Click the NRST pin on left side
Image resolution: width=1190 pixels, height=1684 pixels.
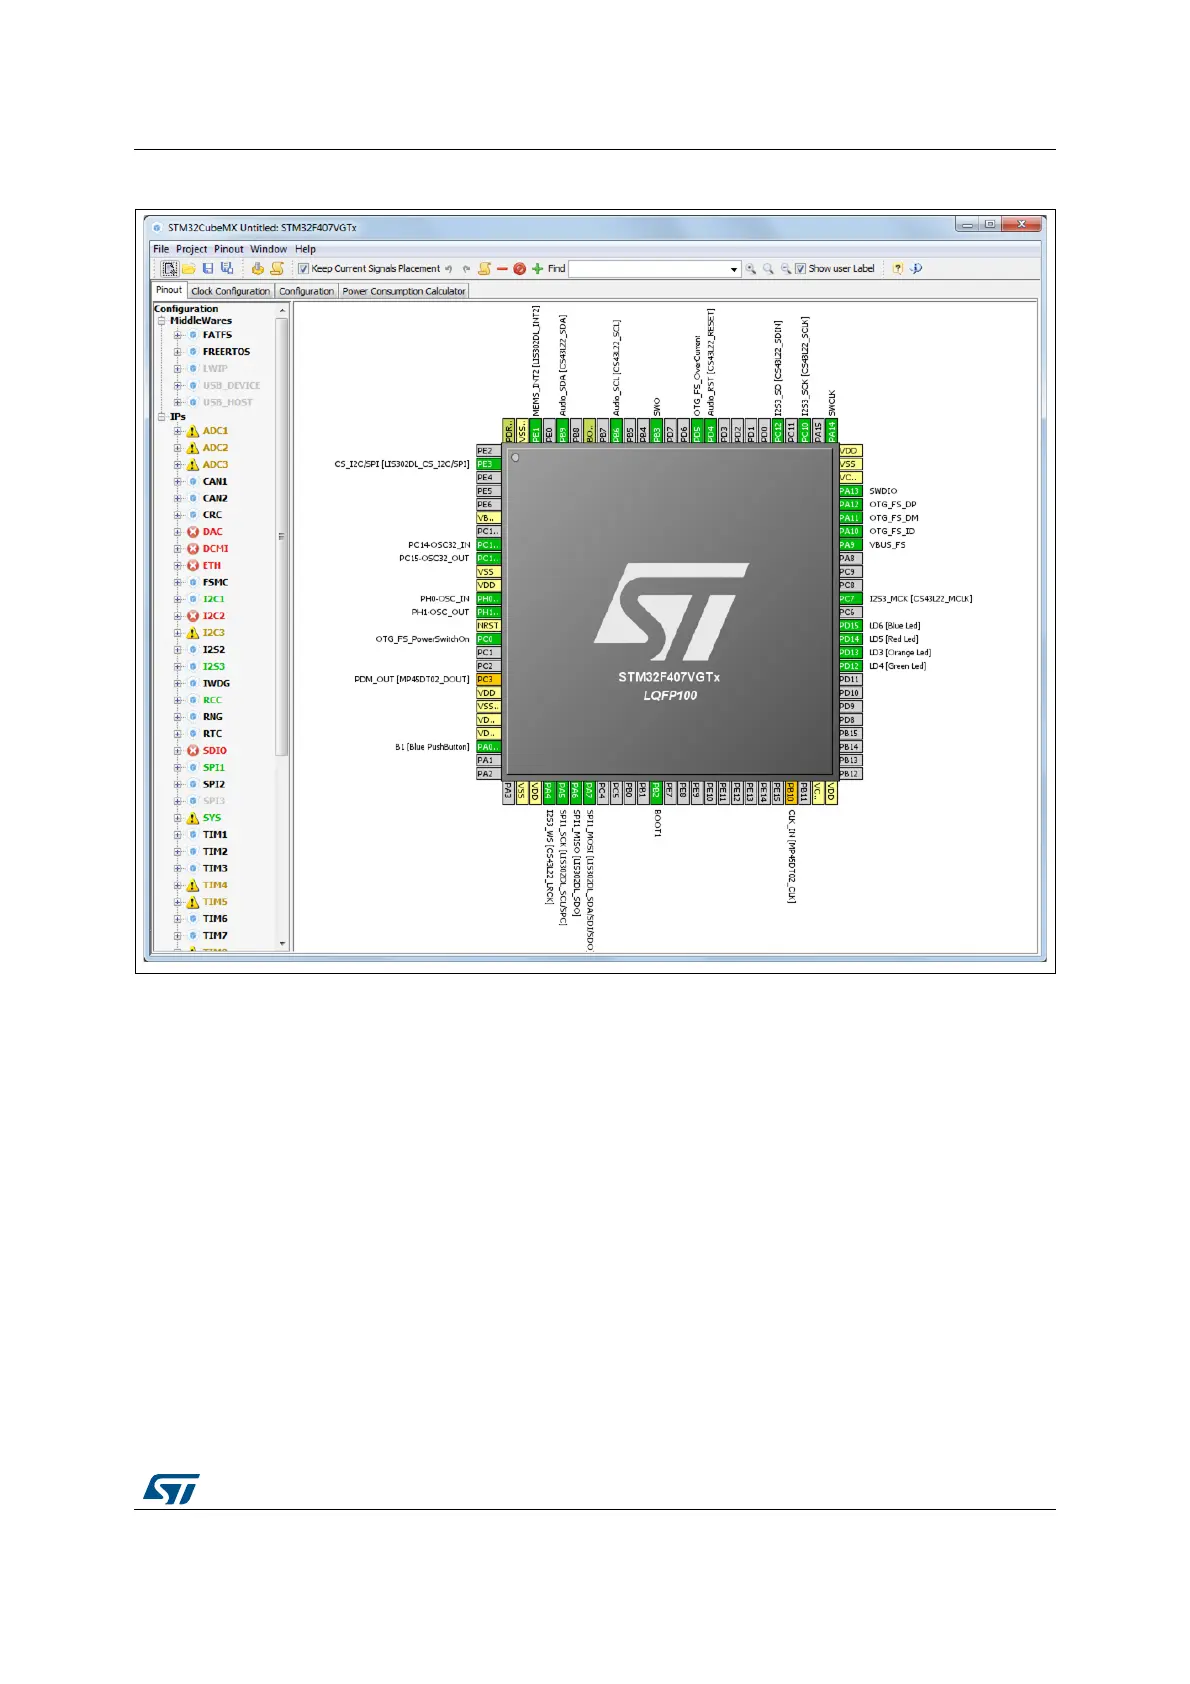pyautogui.click(x=487, y=626)
